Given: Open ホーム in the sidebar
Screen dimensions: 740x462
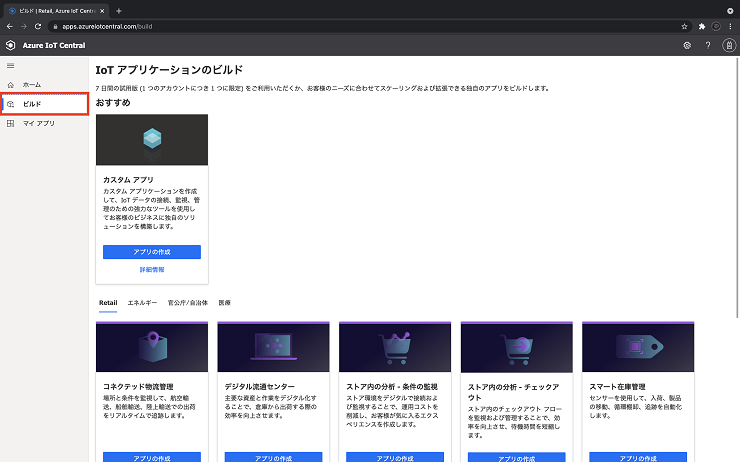Looking at the screenshot, I should coord(44,85).
